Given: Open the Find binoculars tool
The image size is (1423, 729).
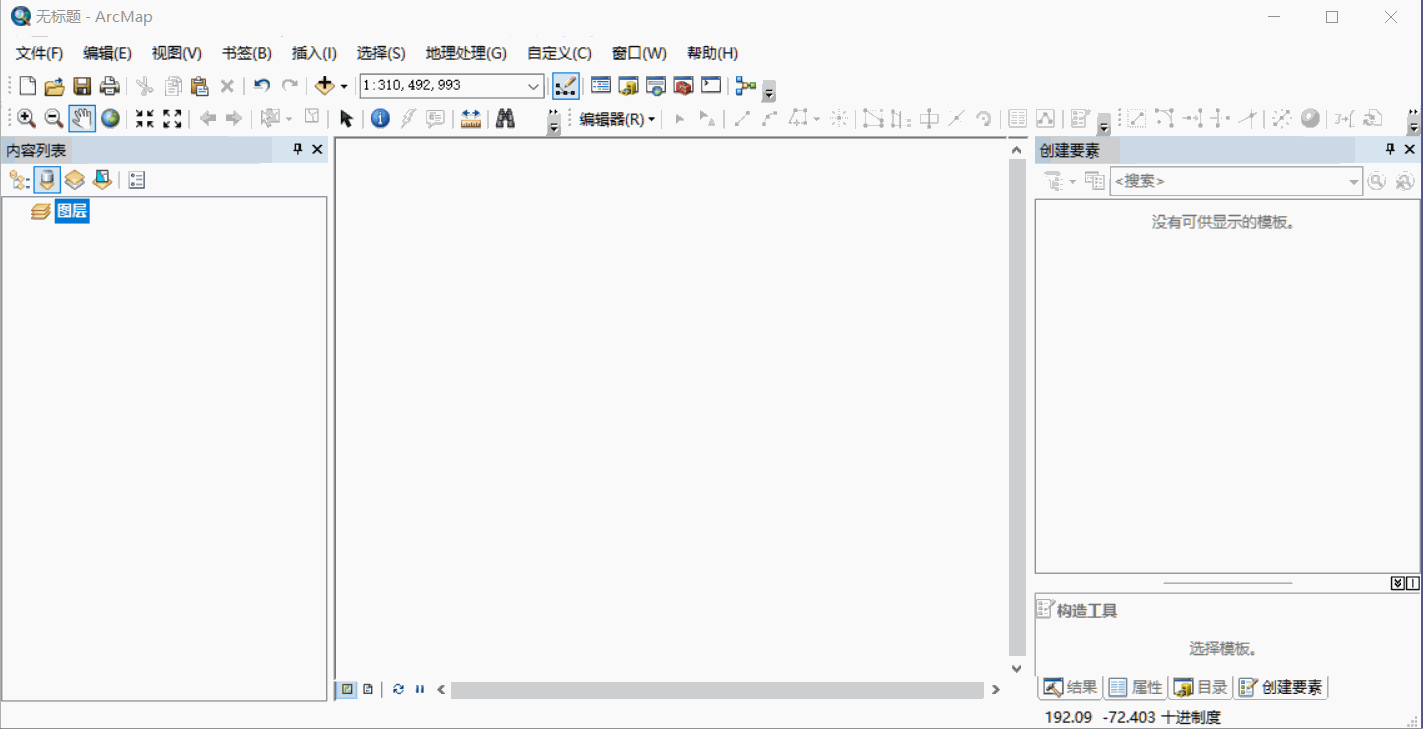Looking at the screenshot, I should point(505,119).
